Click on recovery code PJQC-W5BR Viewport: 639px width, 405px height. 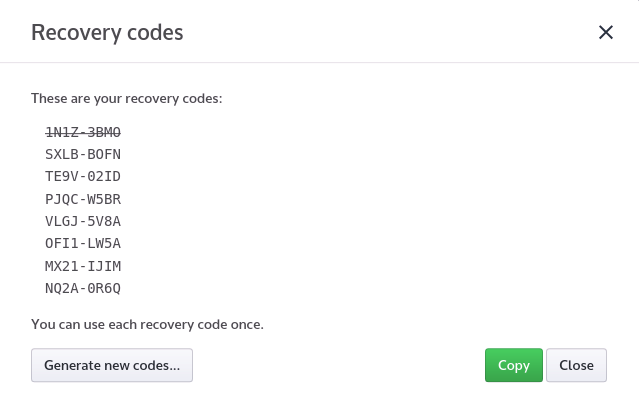click(83, 199)
